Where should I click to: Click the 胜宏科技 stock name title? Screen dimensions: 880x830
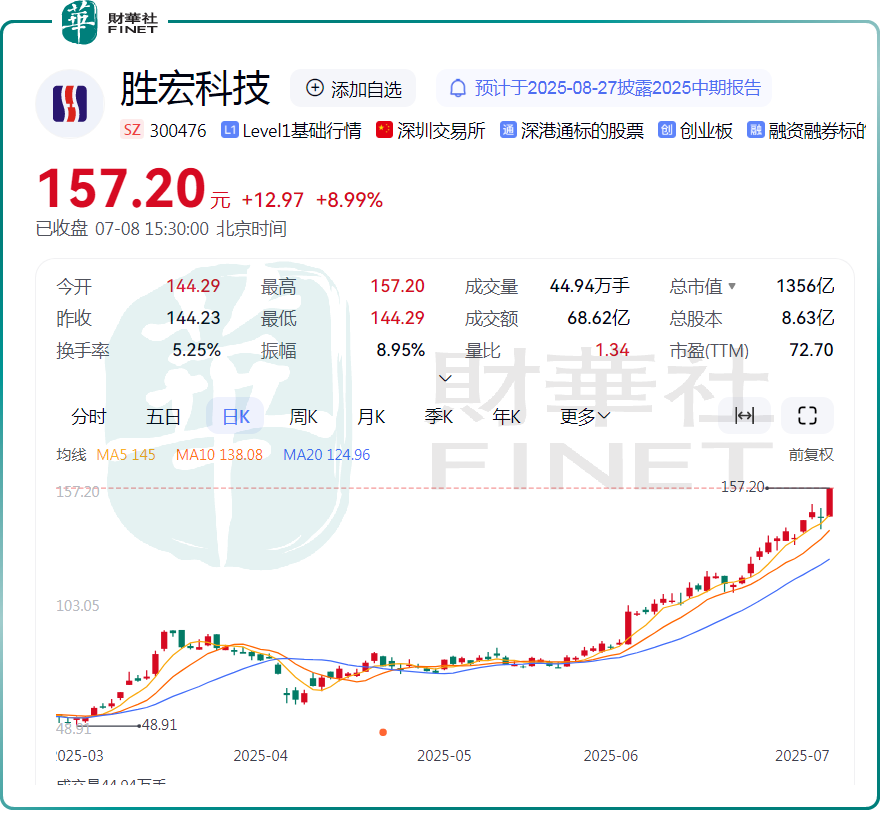click(x=195, y=89)
